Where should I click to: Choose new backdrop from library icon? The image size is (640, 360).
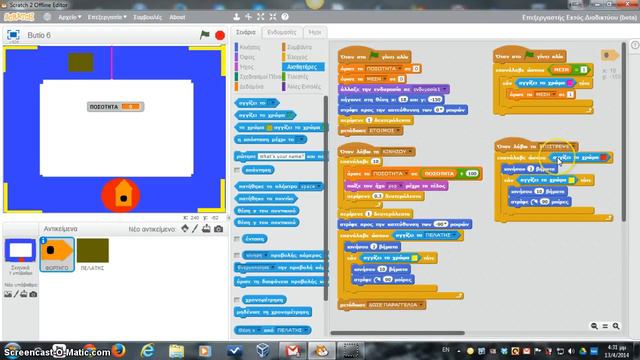(x=8, y=294)
